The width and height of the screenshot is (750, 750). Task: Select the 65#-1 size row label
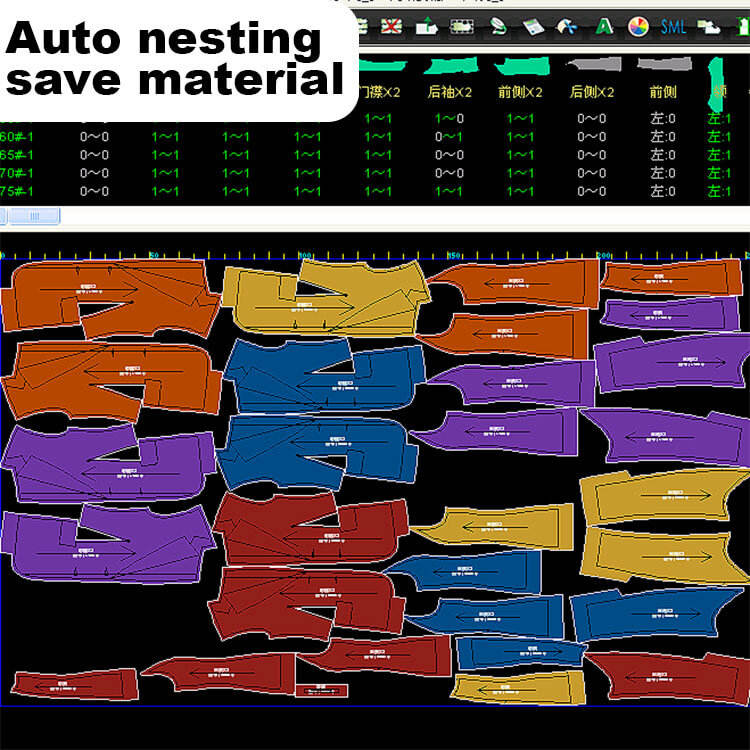[17, 155]
